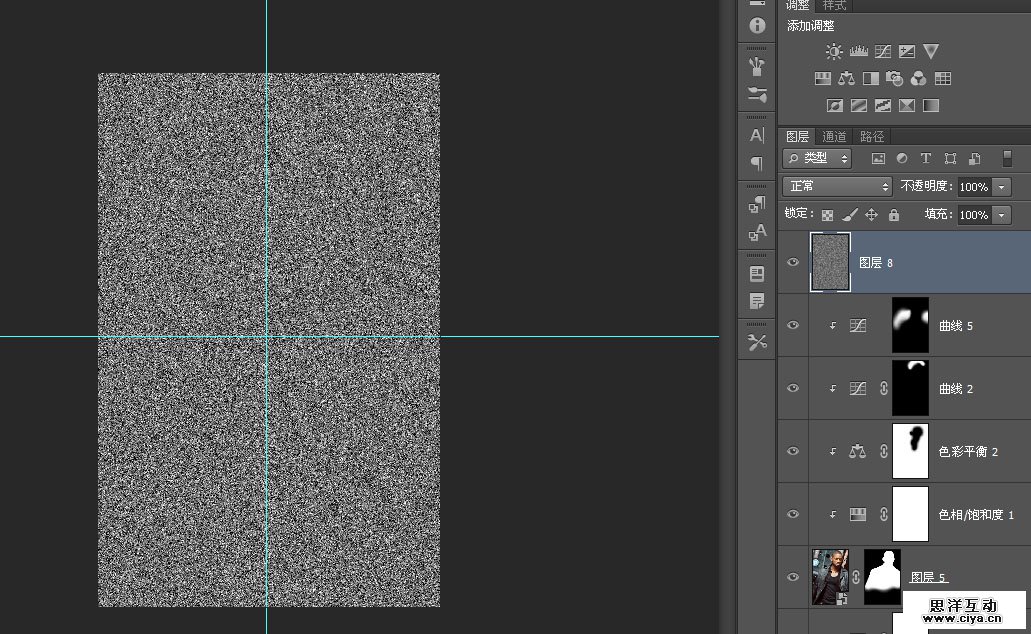Expand the 不透明度 opacity slider arrow

point(1002,187)
